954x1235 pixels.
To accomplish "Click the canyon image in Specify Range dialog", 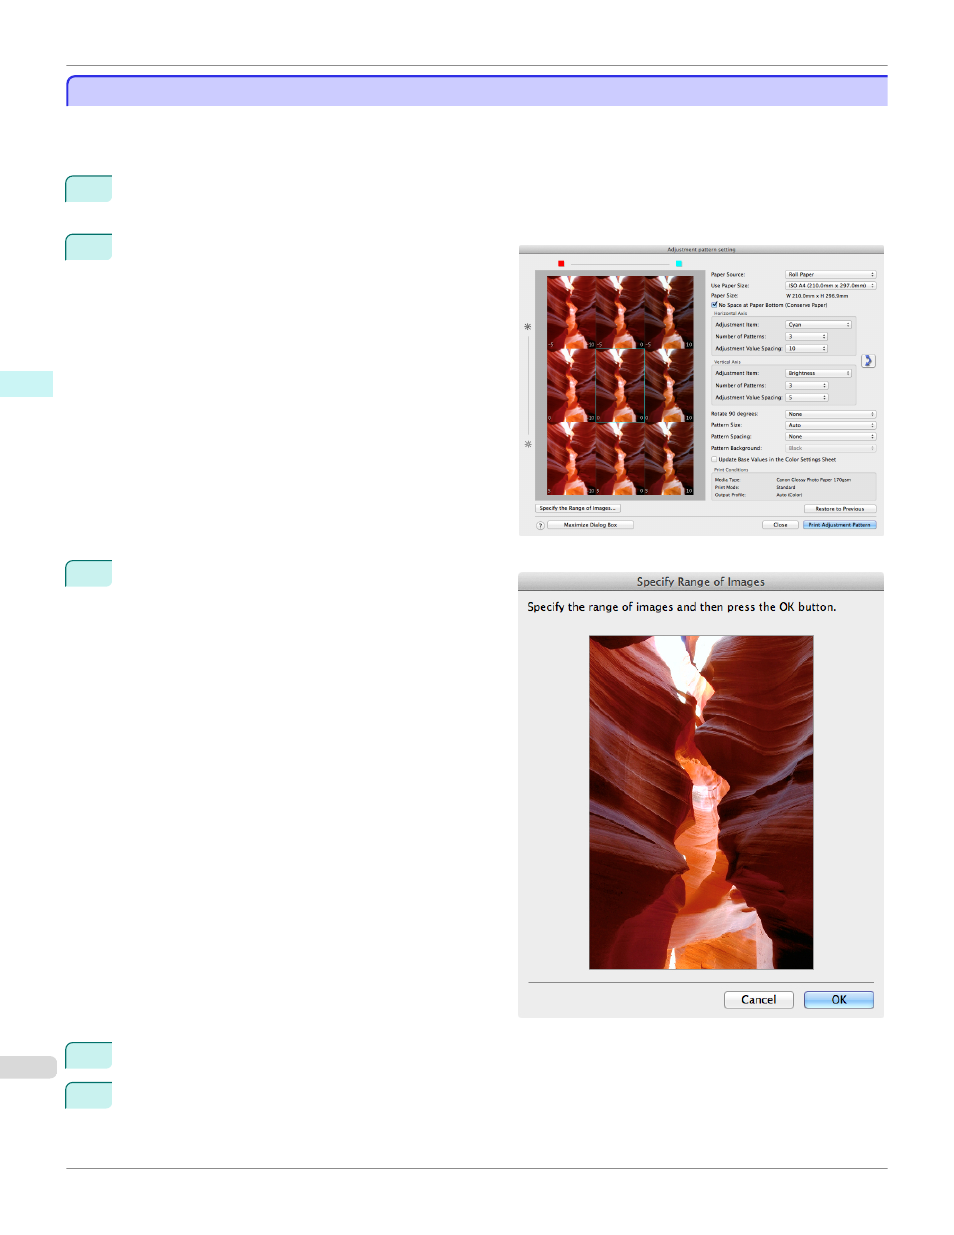I will pos(701,802).
